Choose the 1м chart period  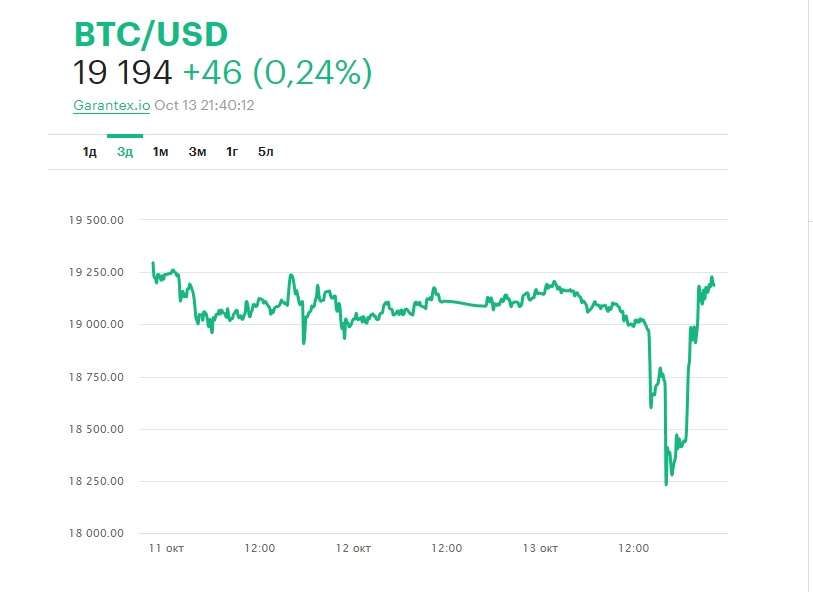[x=160, y=152]
